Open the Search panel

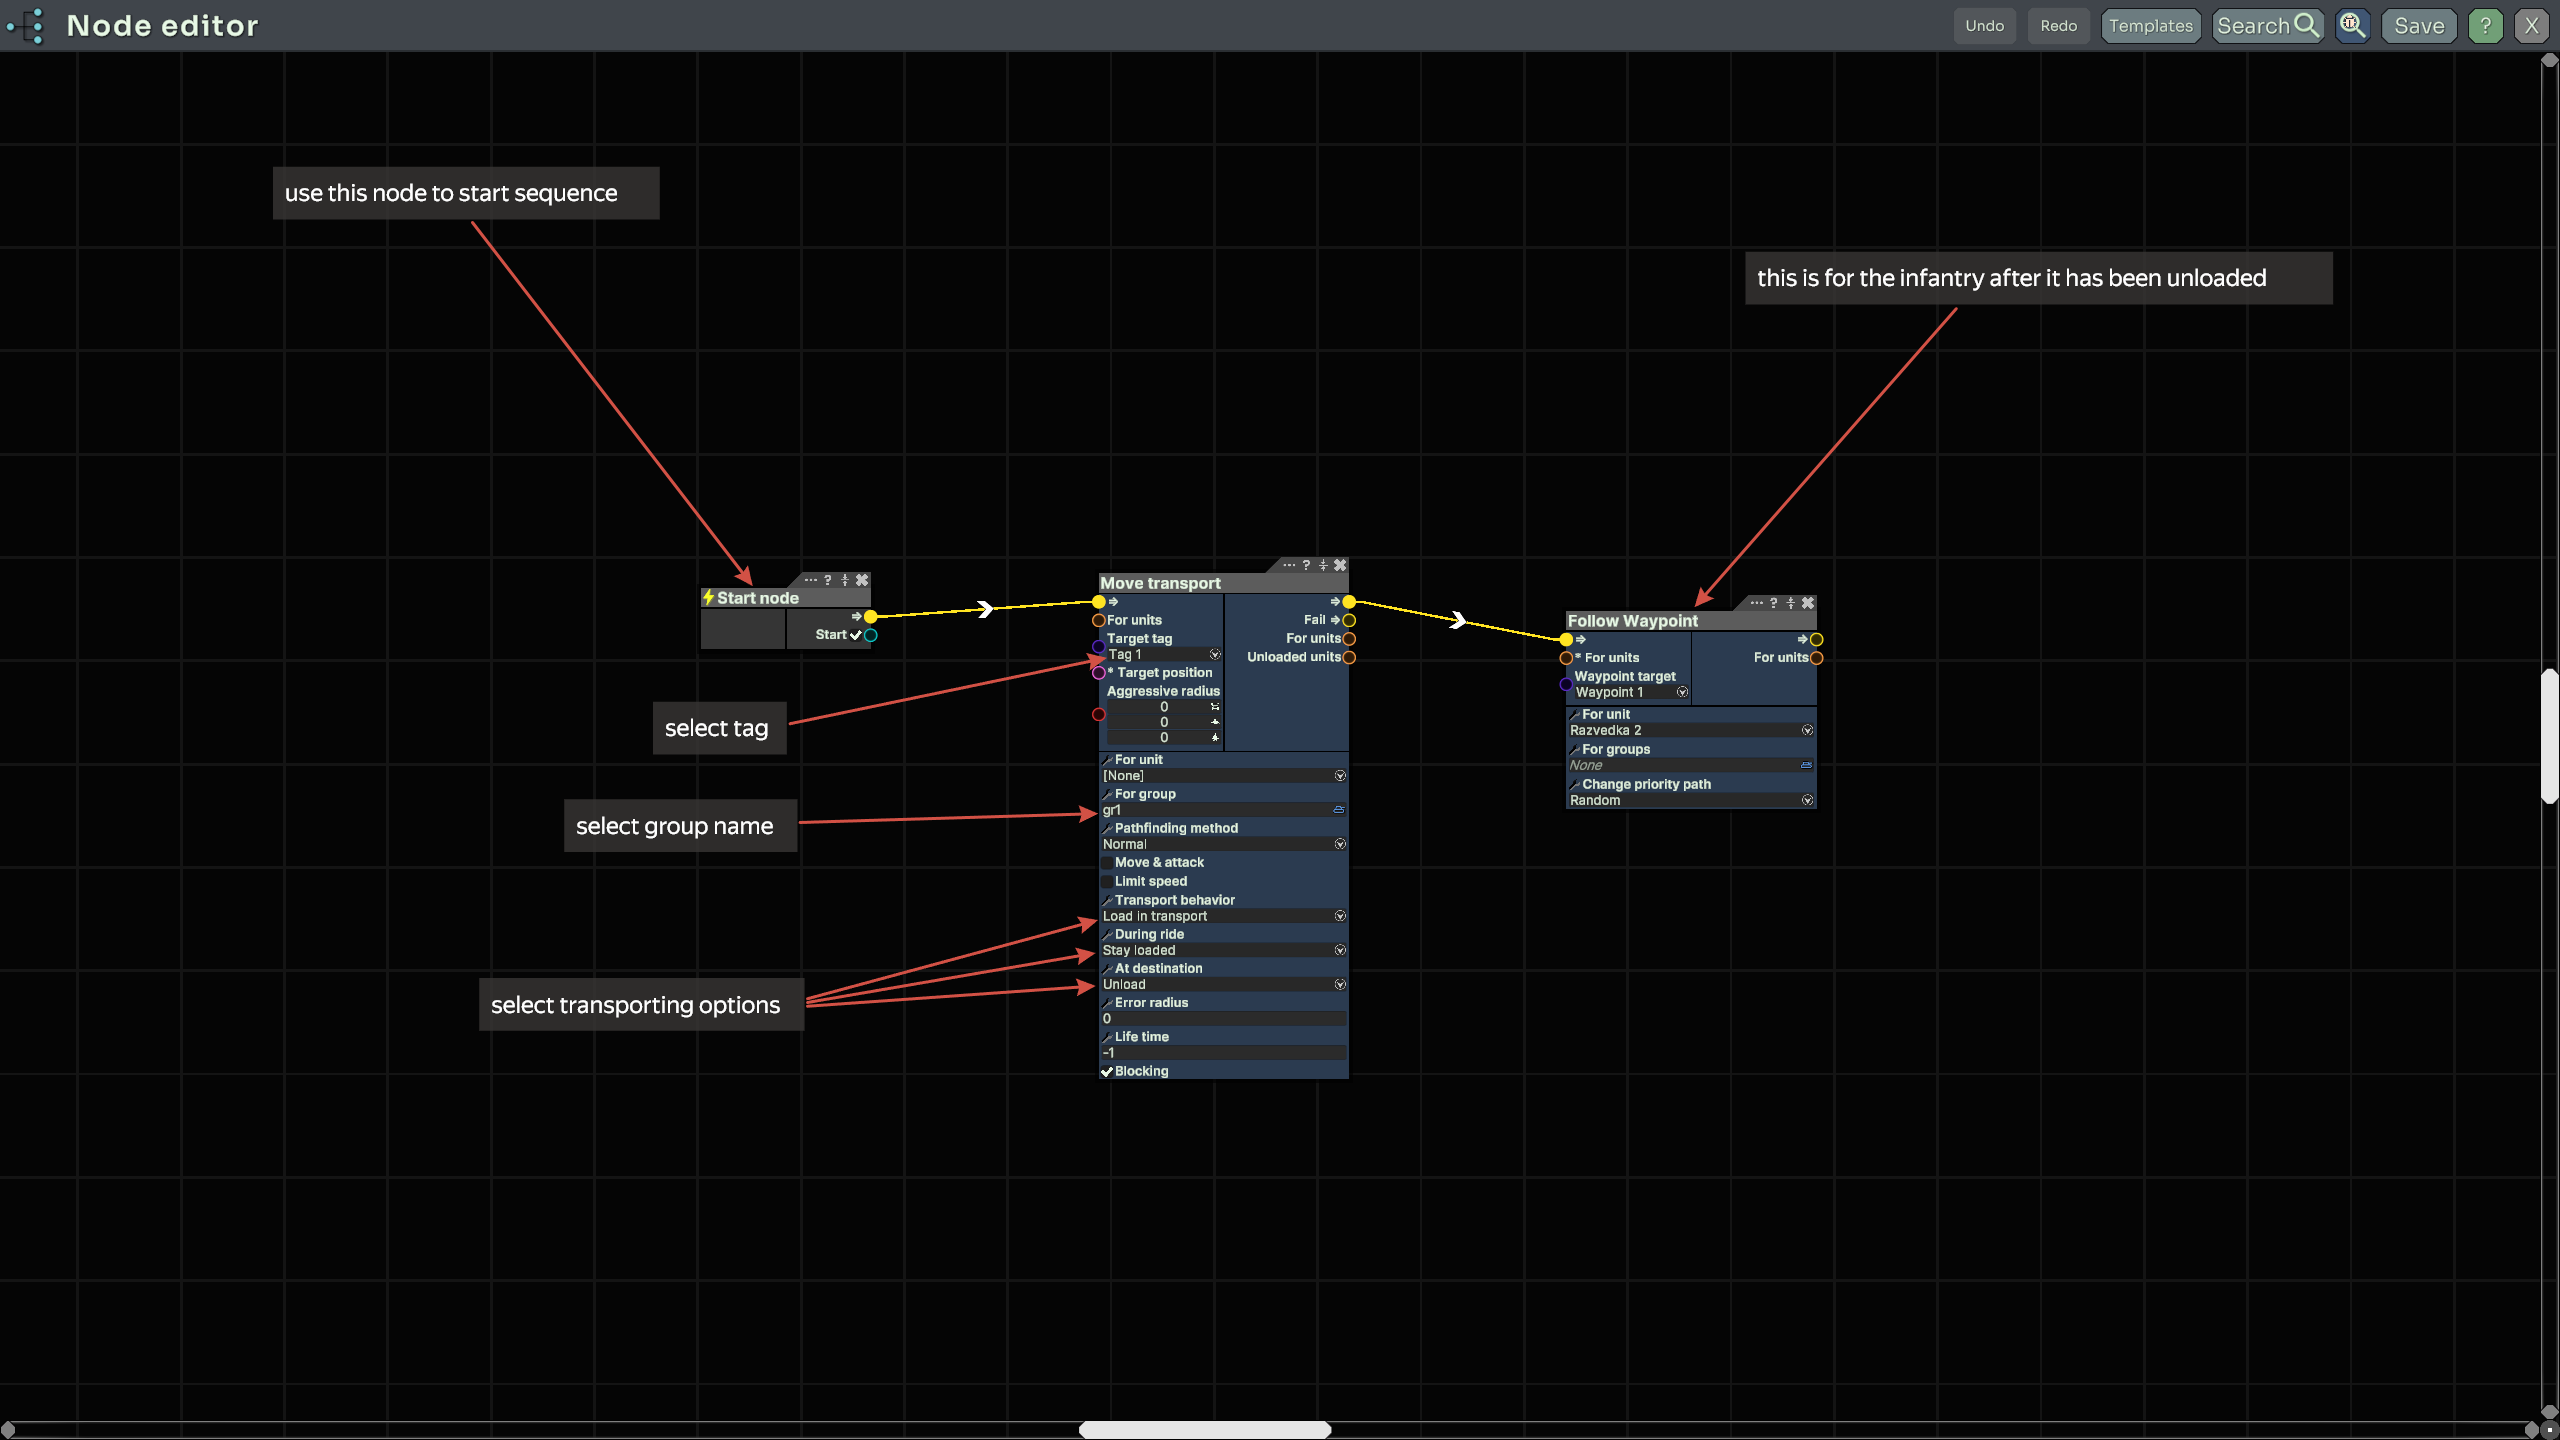[2267, 26]
